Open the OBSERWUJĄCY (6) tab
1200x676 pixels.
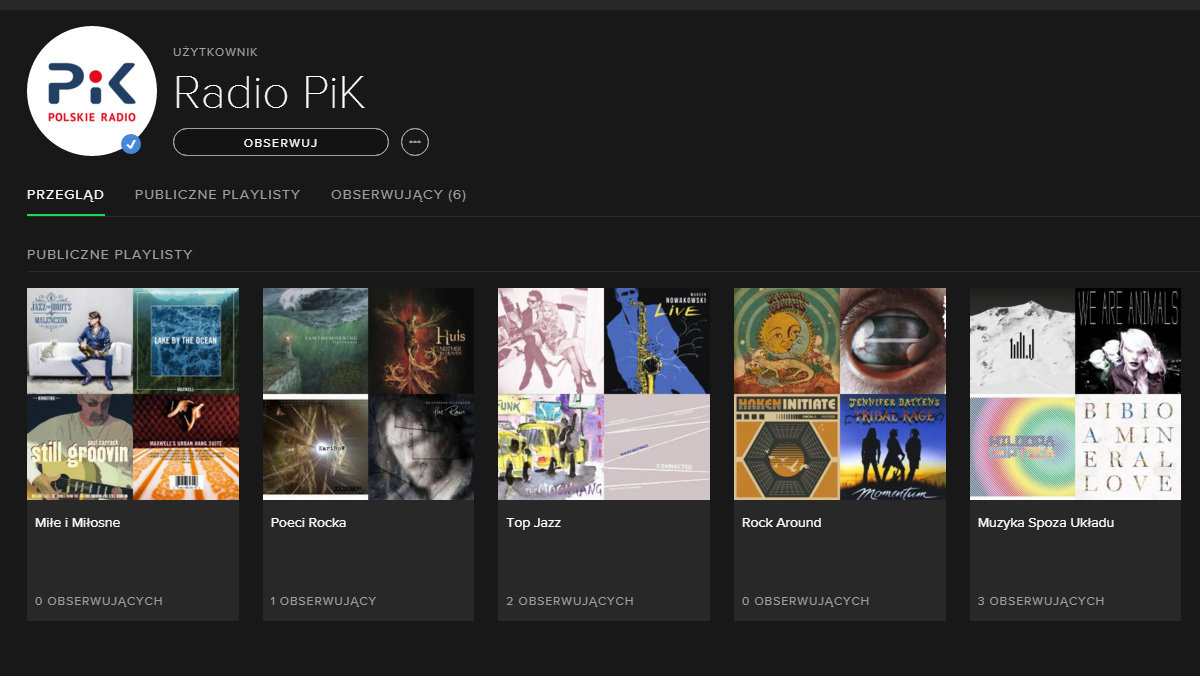pos(399,195)
